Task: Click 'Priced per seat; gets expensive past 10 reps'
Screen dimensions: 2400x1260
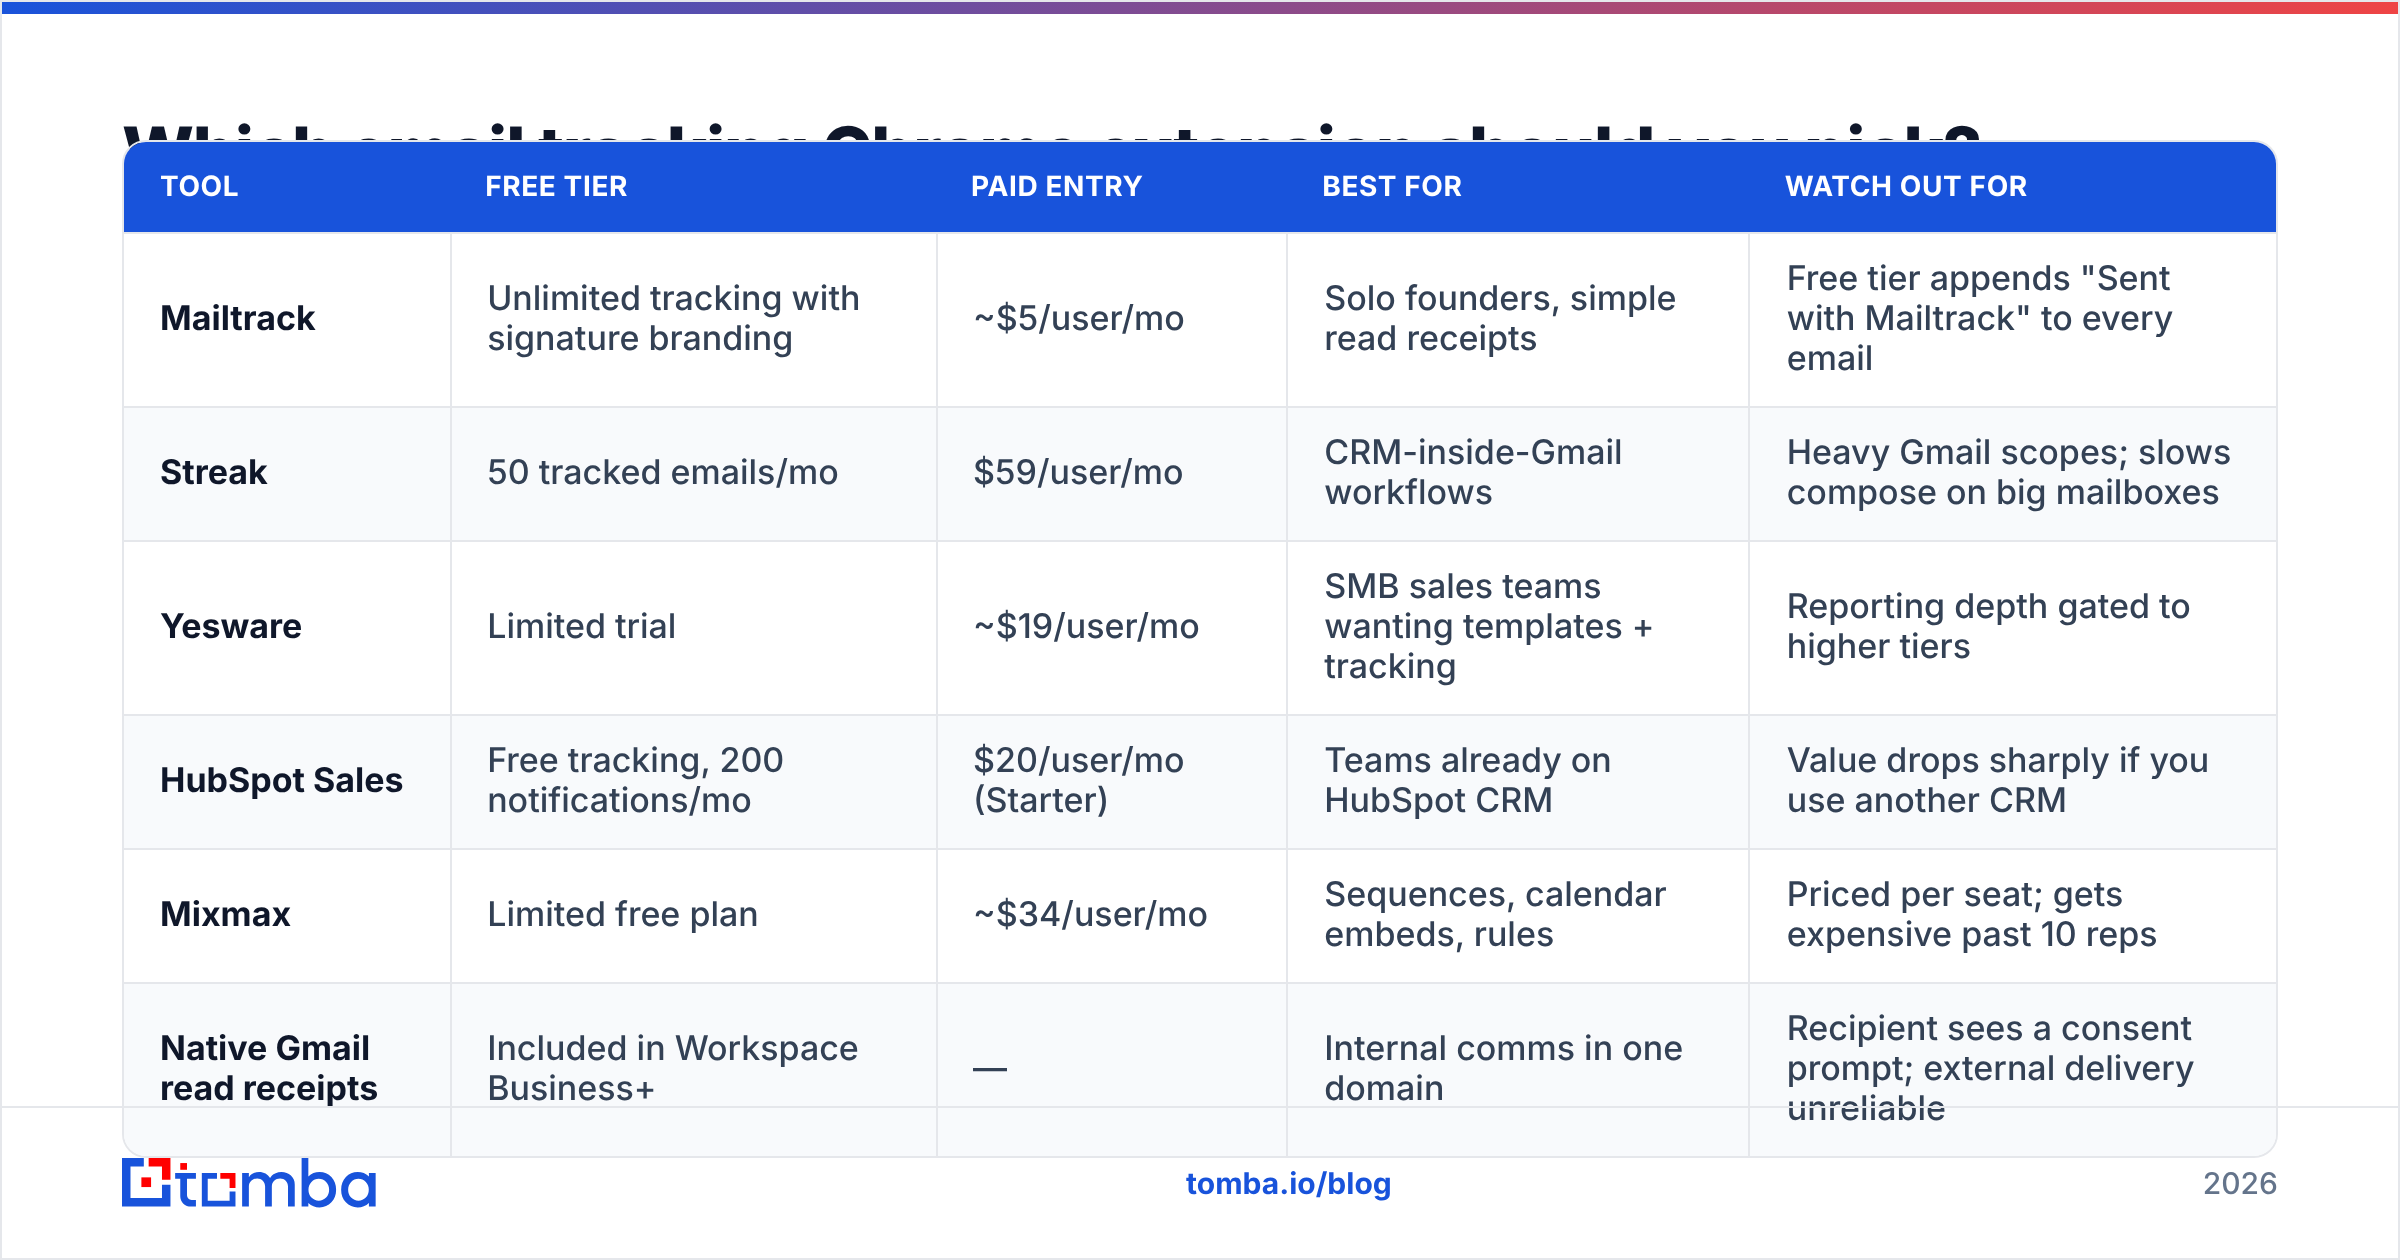Action: [1972, 914]
